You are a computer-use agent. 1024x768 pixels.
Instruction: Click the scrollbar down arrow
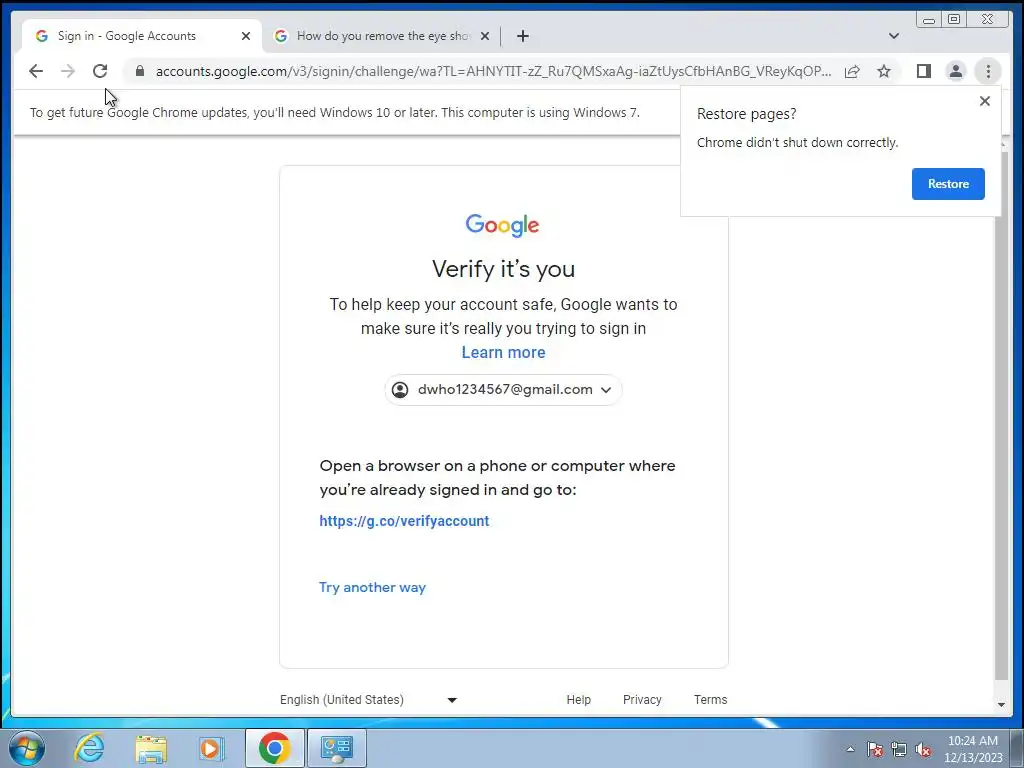pyautogui.click(x=1001, y=704)
